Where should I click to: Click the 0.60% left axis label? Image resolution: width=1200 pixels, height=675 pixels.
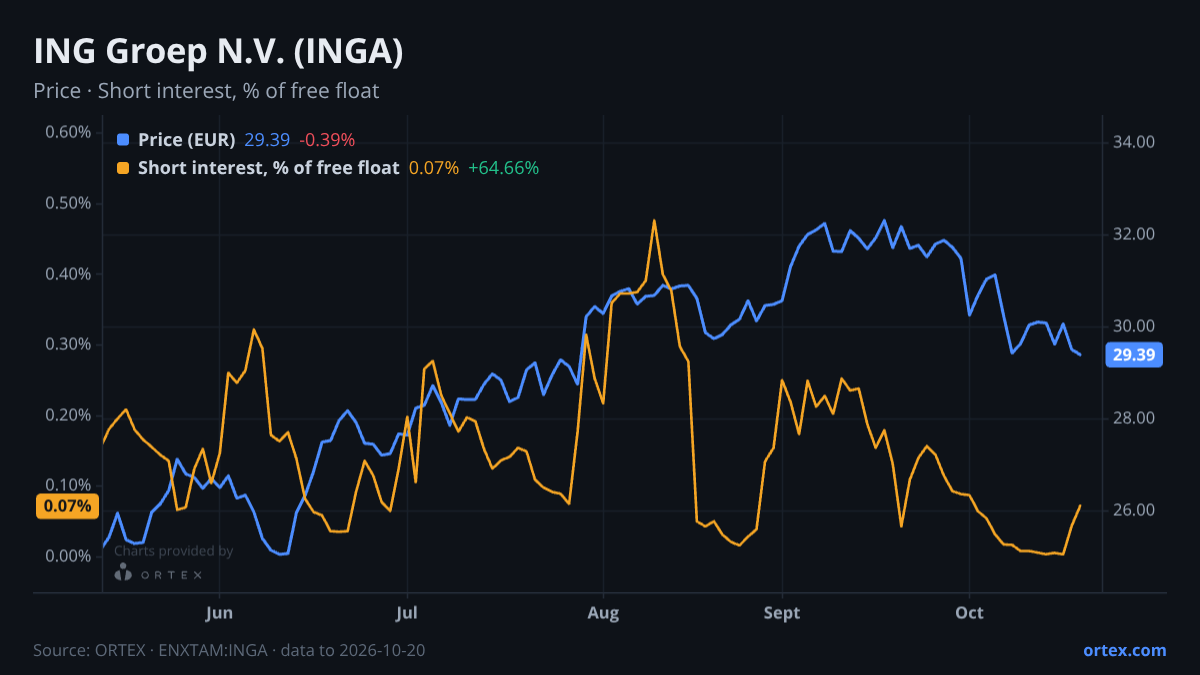click(x=68, y=132)
